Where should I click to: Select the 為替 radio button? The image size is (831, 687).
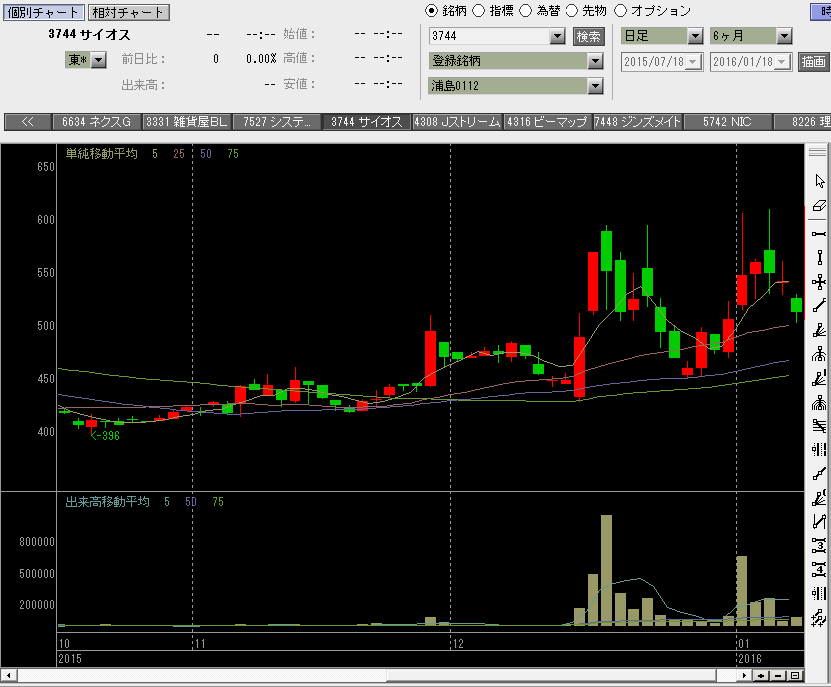click(525, 11)
